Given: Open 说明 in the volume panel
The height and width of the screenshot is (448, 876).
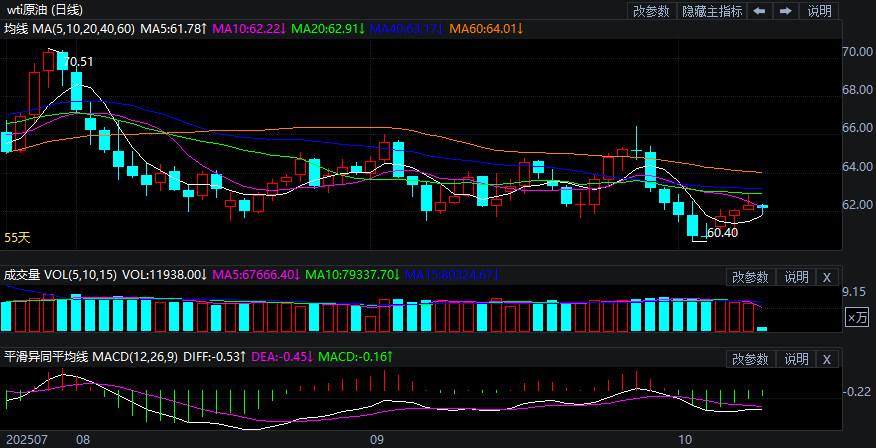Looking at the screenshot, I should [796, 277].
